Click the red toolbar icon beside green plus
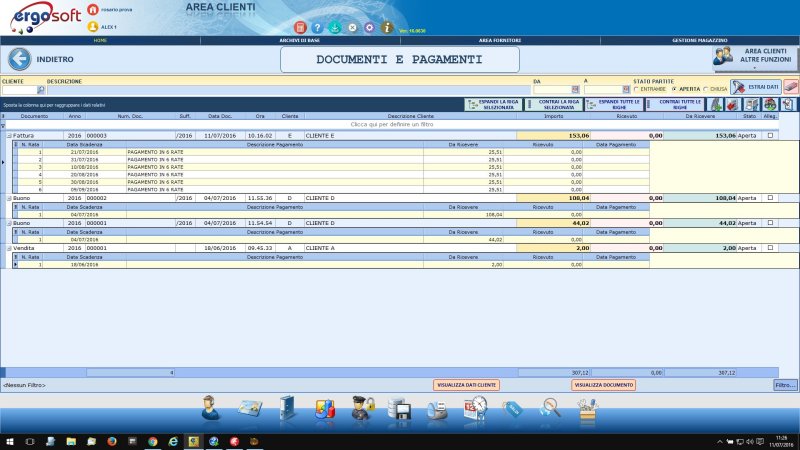Viewport: 800px width, 450px height. (733, 105)
